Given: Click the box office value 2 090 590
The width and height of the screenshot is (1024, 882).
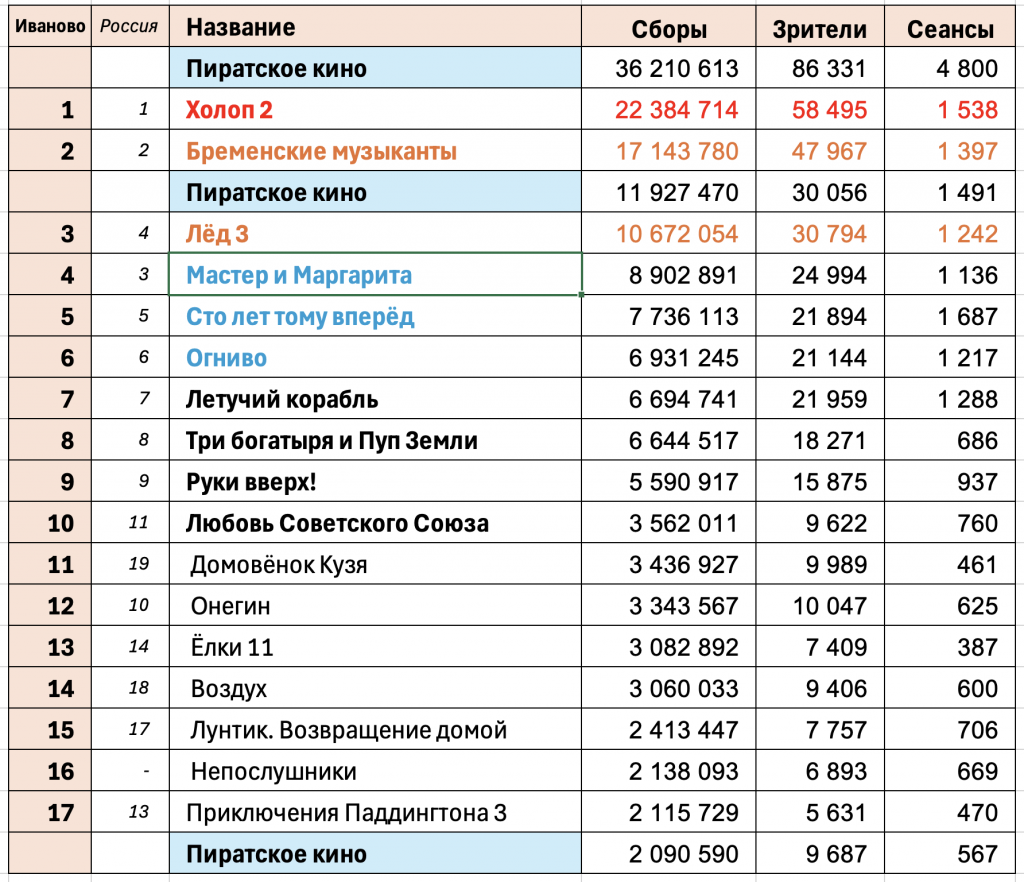Looking at the screenshot, I should point(683,854).
